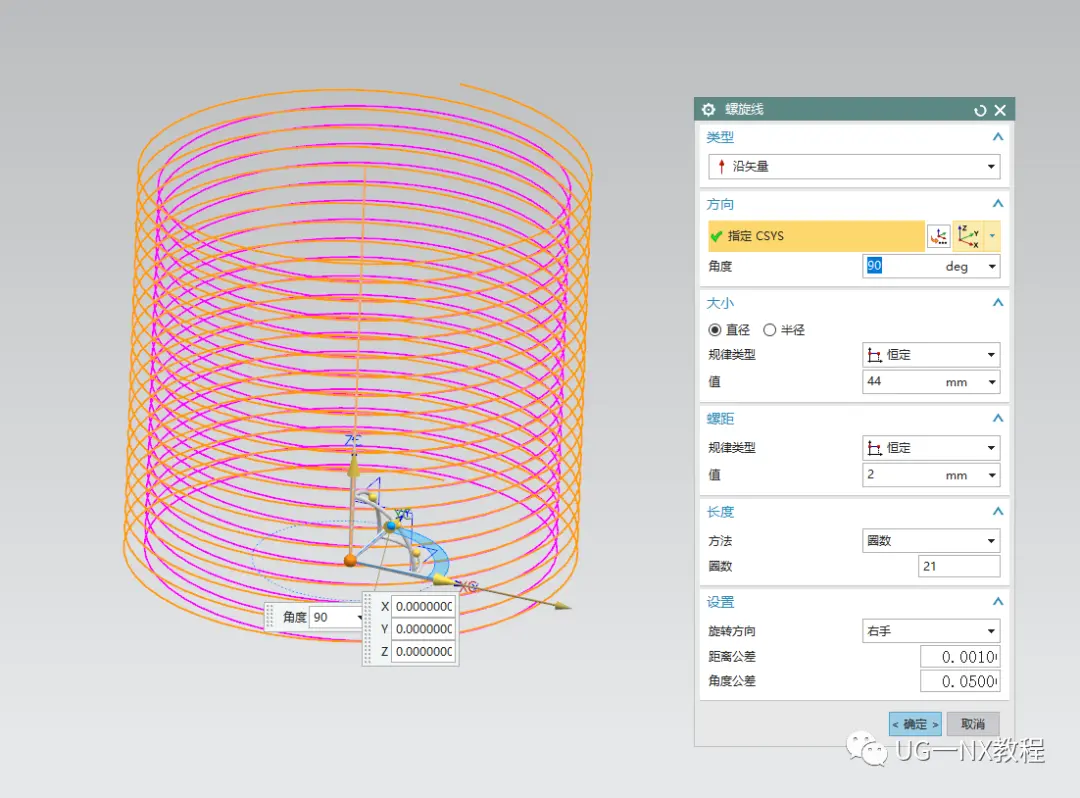Click the 取消 button
The height and width of the screenshot is (798, 1080).
click(973, 724)
